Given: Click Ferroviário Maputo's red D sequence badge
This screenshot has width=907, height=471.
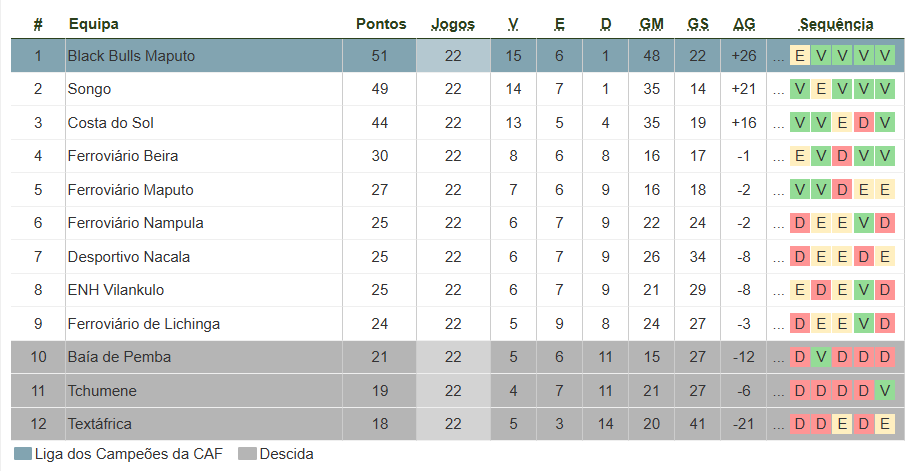Looking at the screenshot, I should pos(842,190).
